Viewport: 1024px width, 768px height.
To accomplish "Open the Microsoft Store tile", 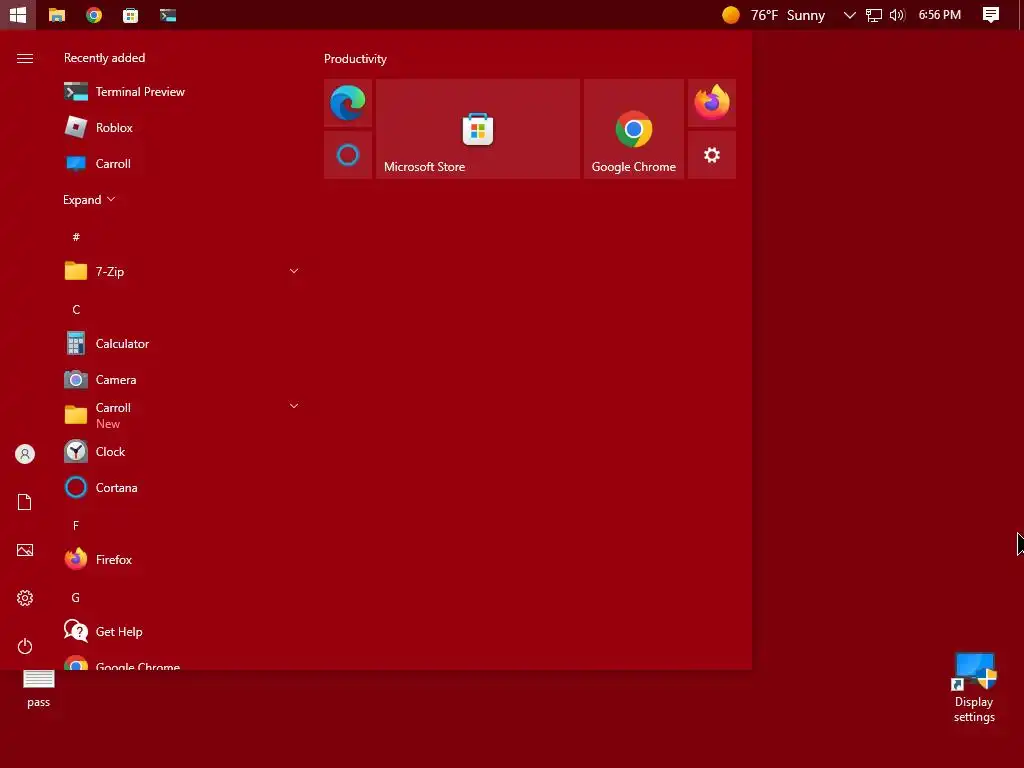I will tap(478, 129).
